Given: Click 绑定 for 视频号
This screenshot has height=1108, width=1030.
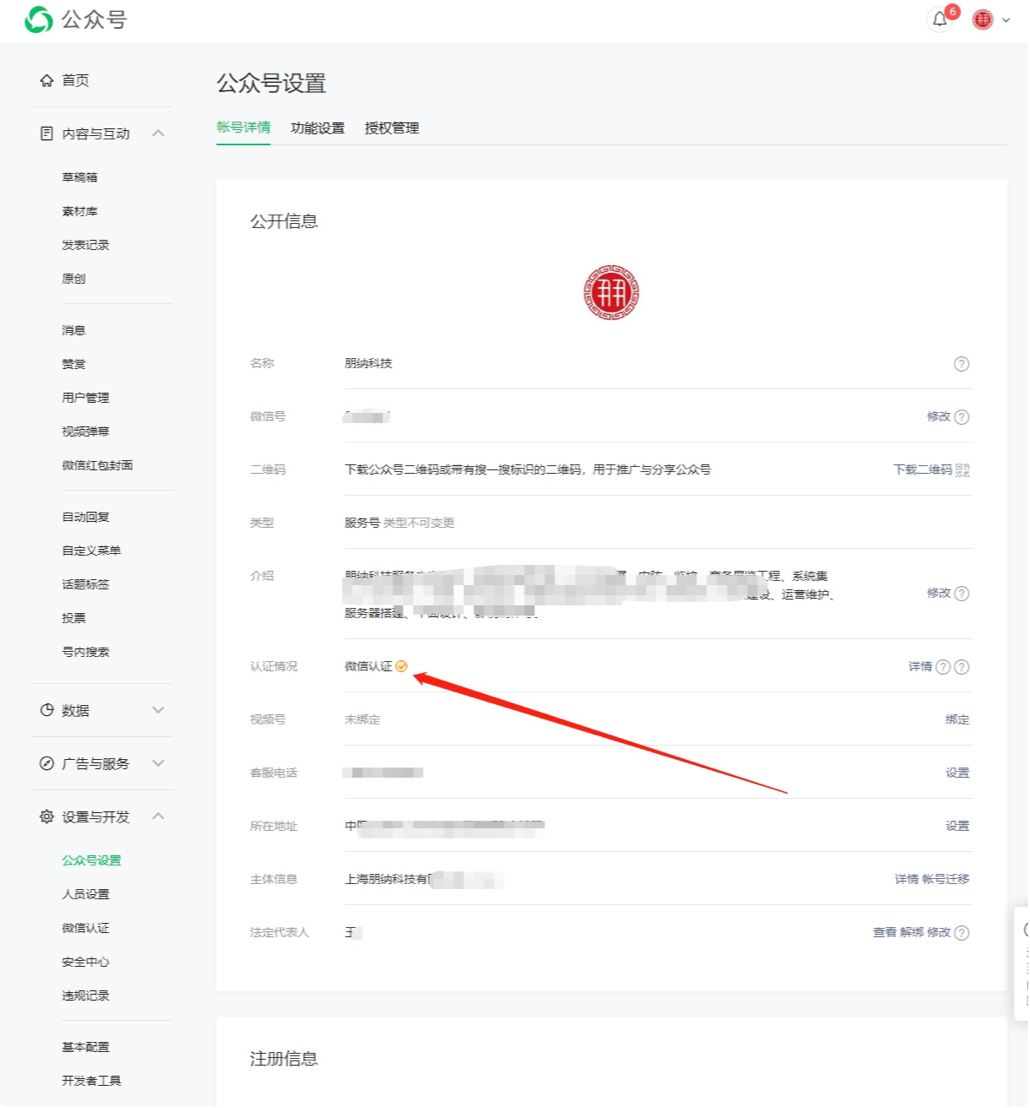Looking at the screenshot, I should pos(957,720).
